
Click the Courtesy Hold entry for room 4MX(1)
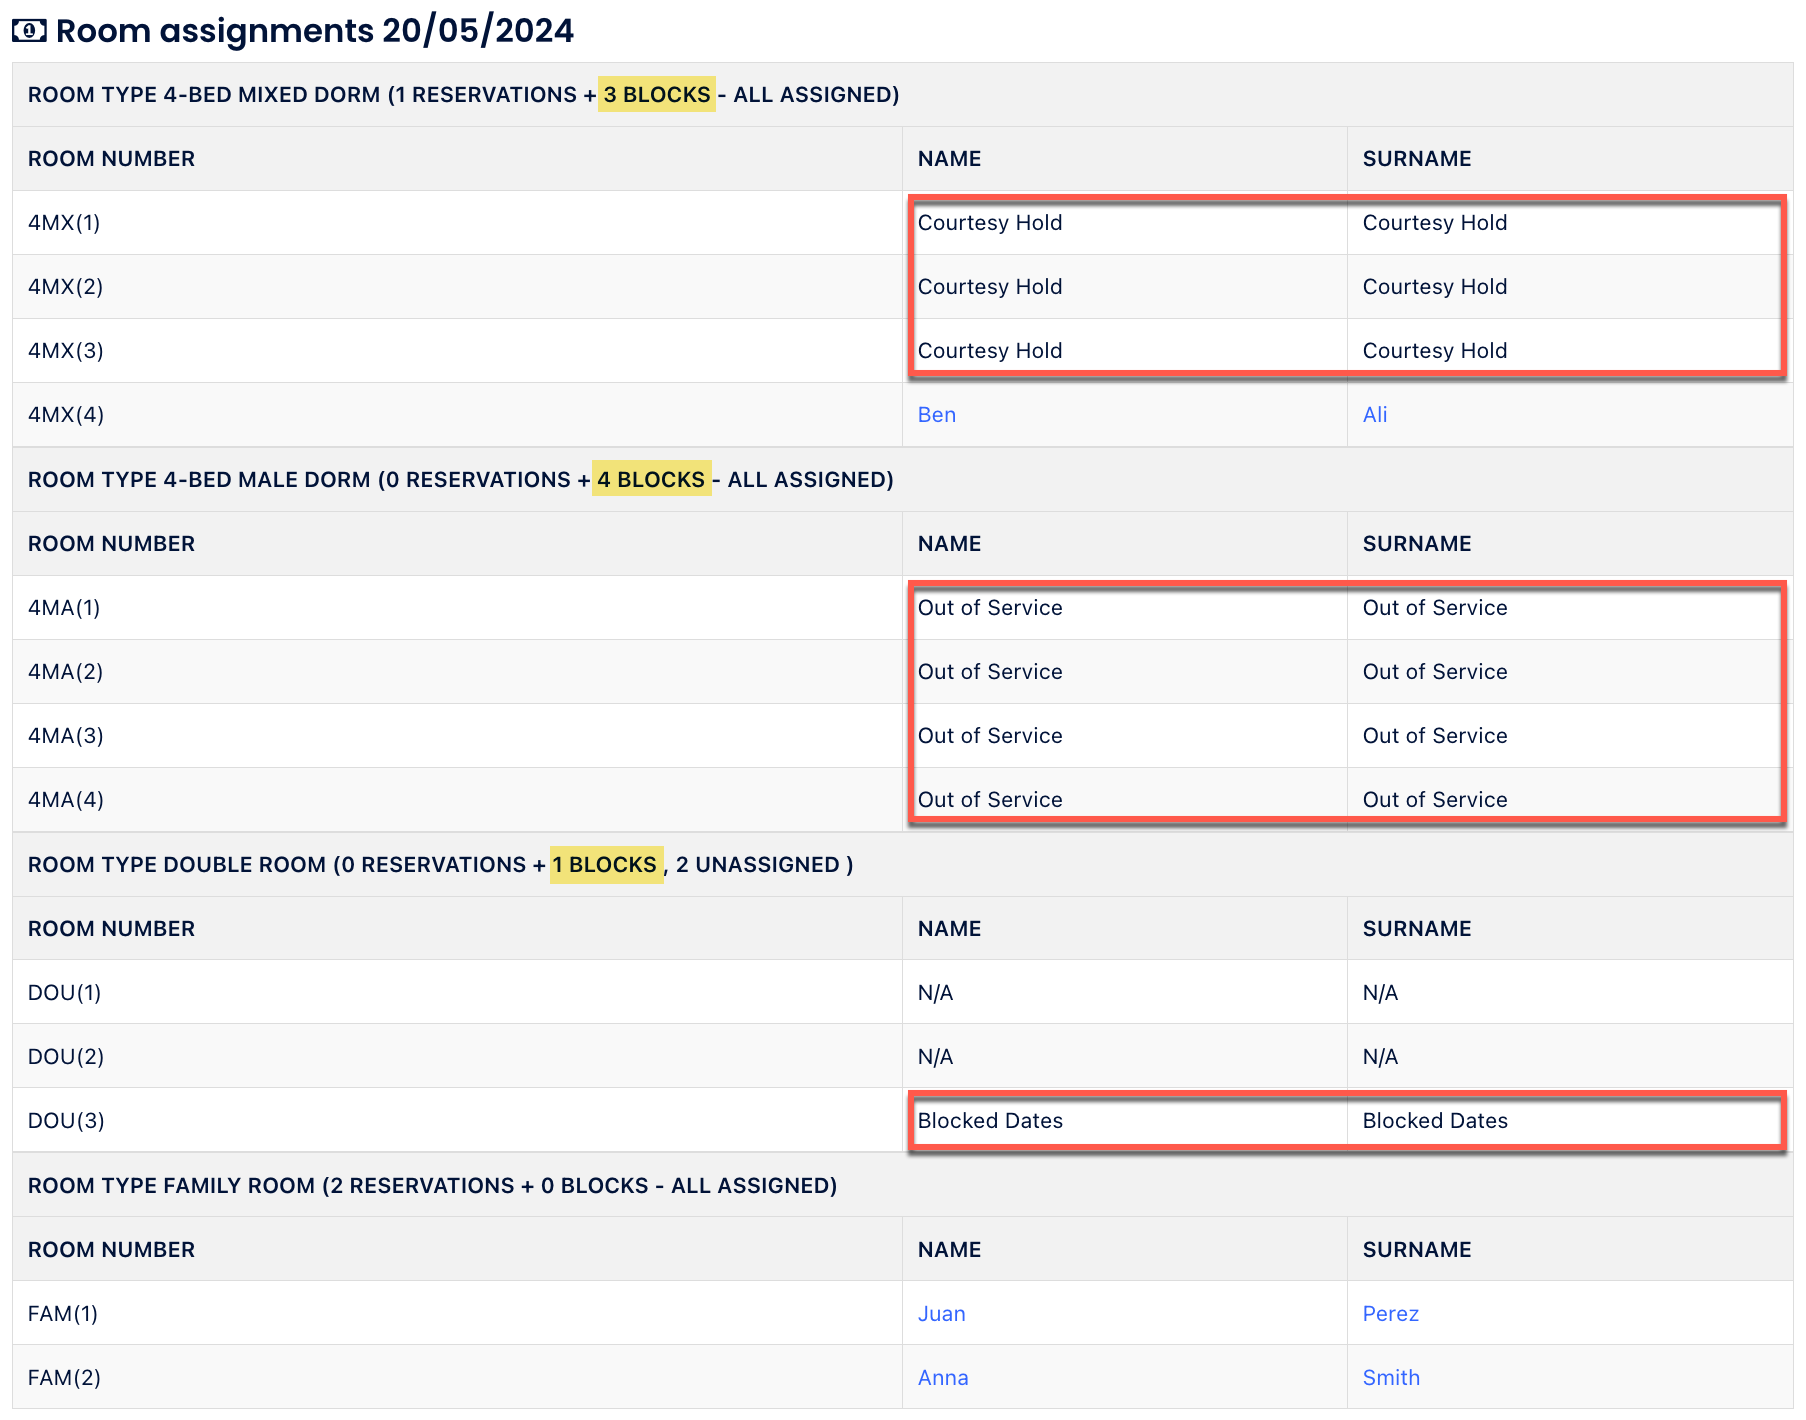(x=990, y=222)
